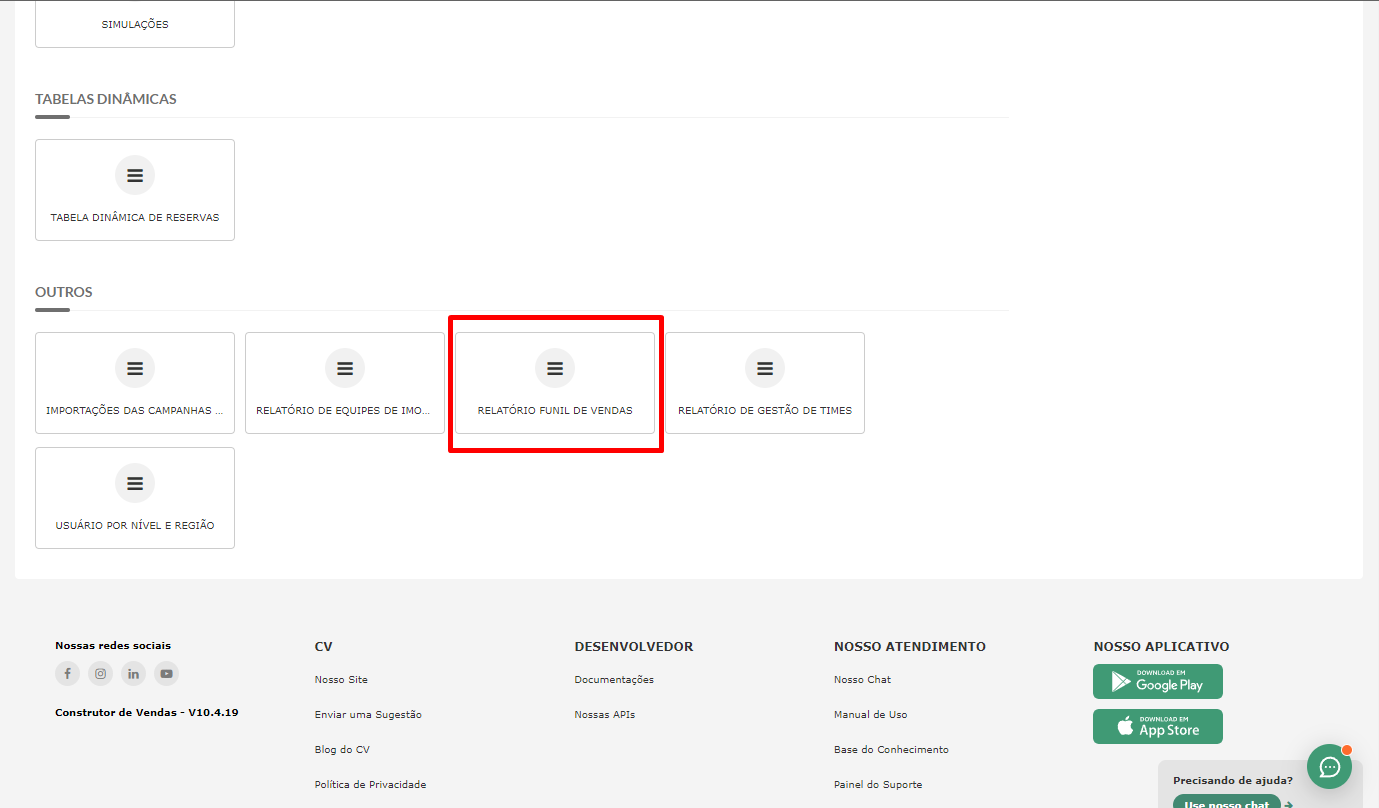
Task: Visit the Blog do CV link
Action: pyautogui.click(x=342, y=750)
